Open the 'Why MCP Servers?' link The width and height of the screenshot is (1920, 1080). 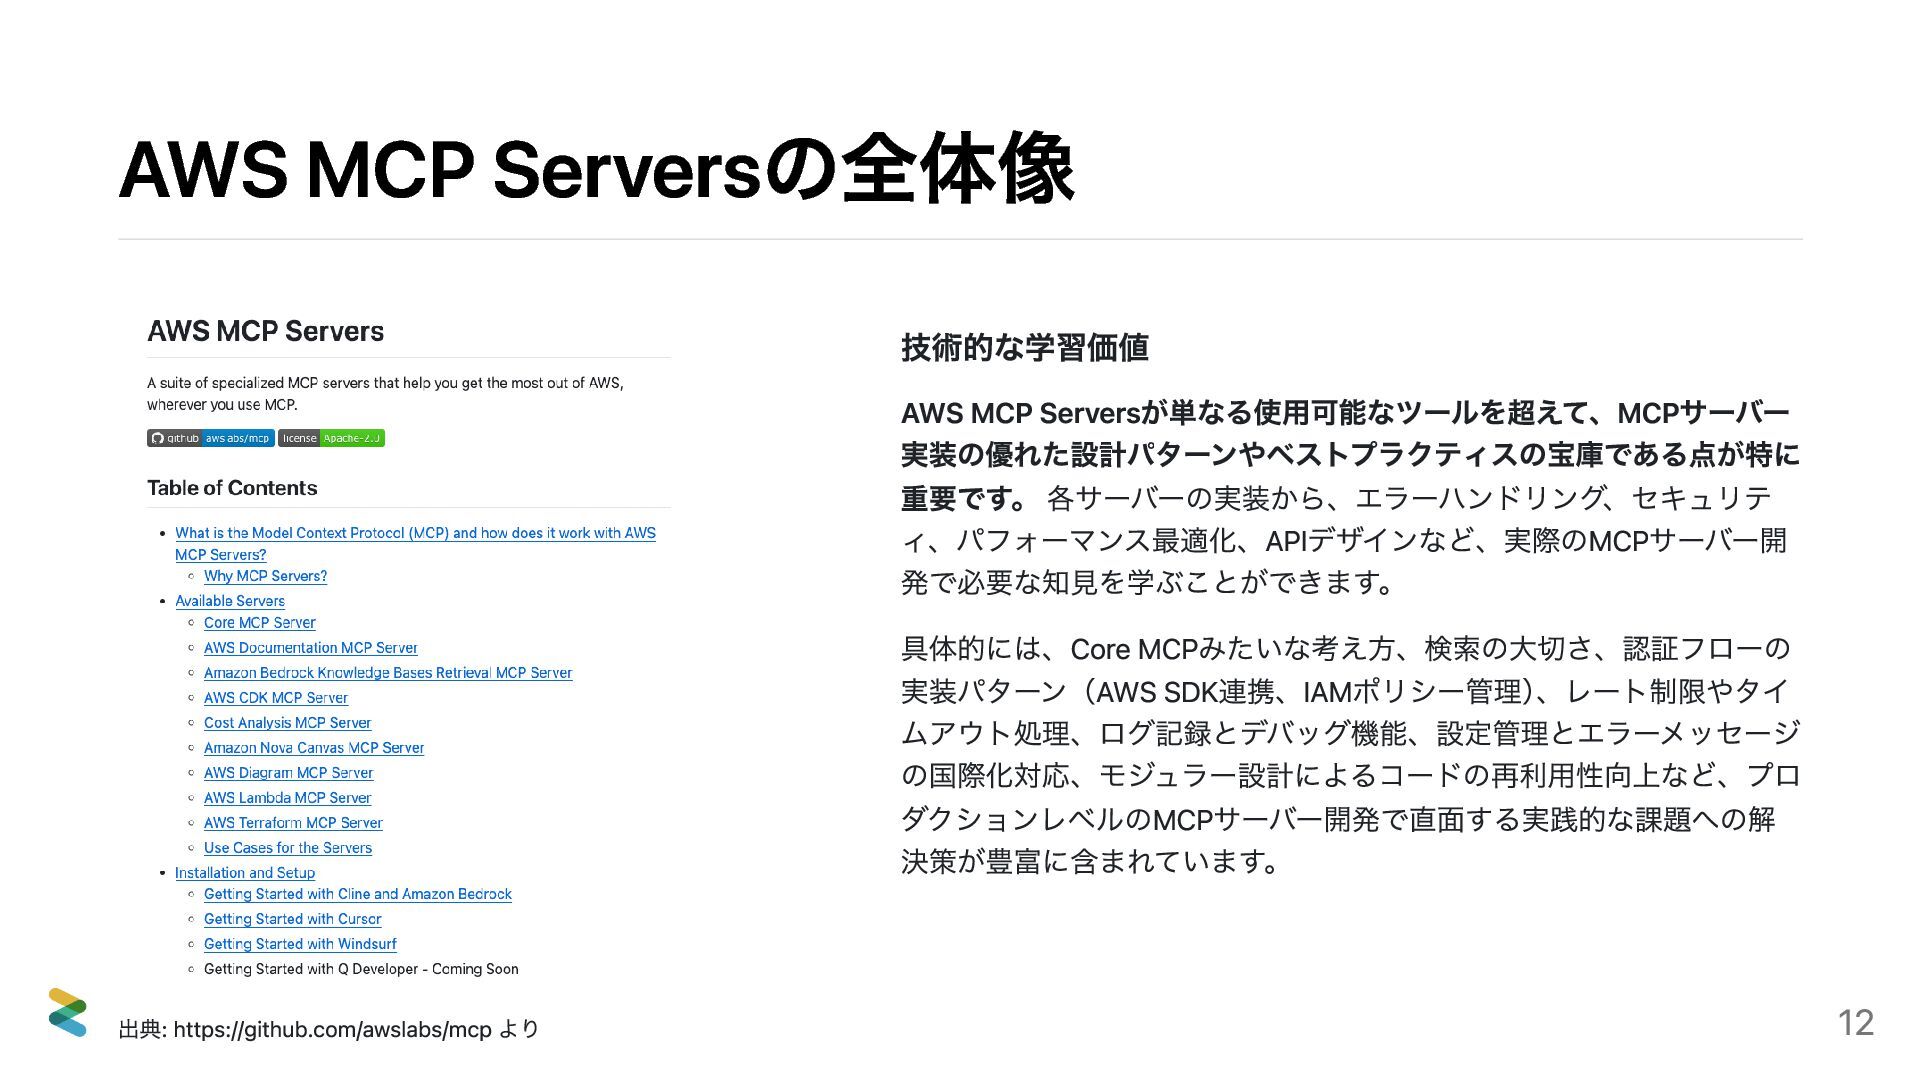tap(265, 576)
